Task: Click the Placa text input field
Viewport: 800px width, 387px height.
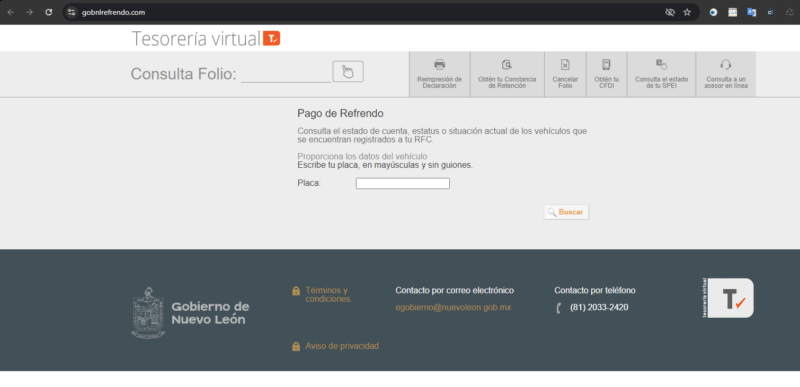Action: (x=403, y=184)
